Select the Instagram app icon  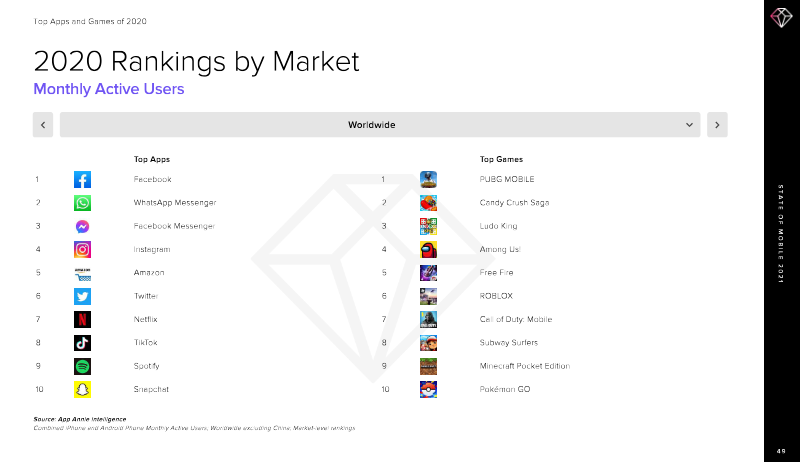click(x=82, y=250)
